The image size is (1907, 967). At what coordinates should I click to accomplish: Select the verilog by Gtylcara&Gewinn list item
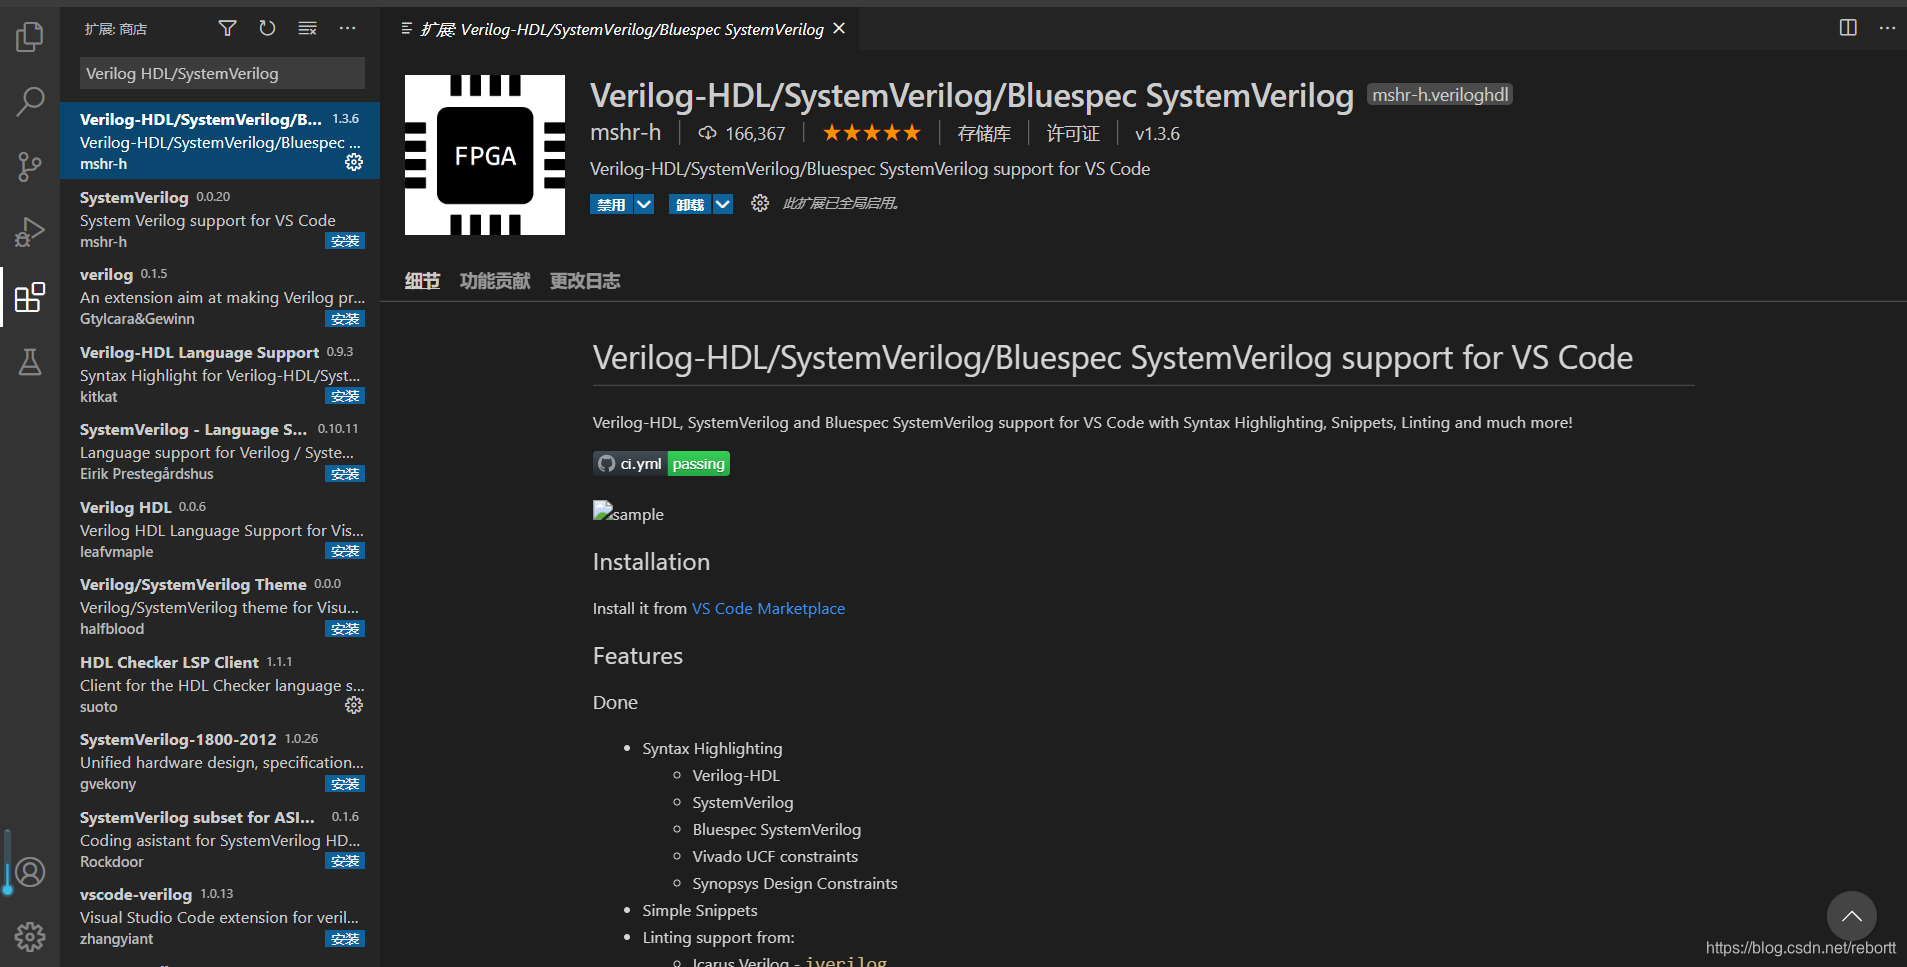point(220,296)
